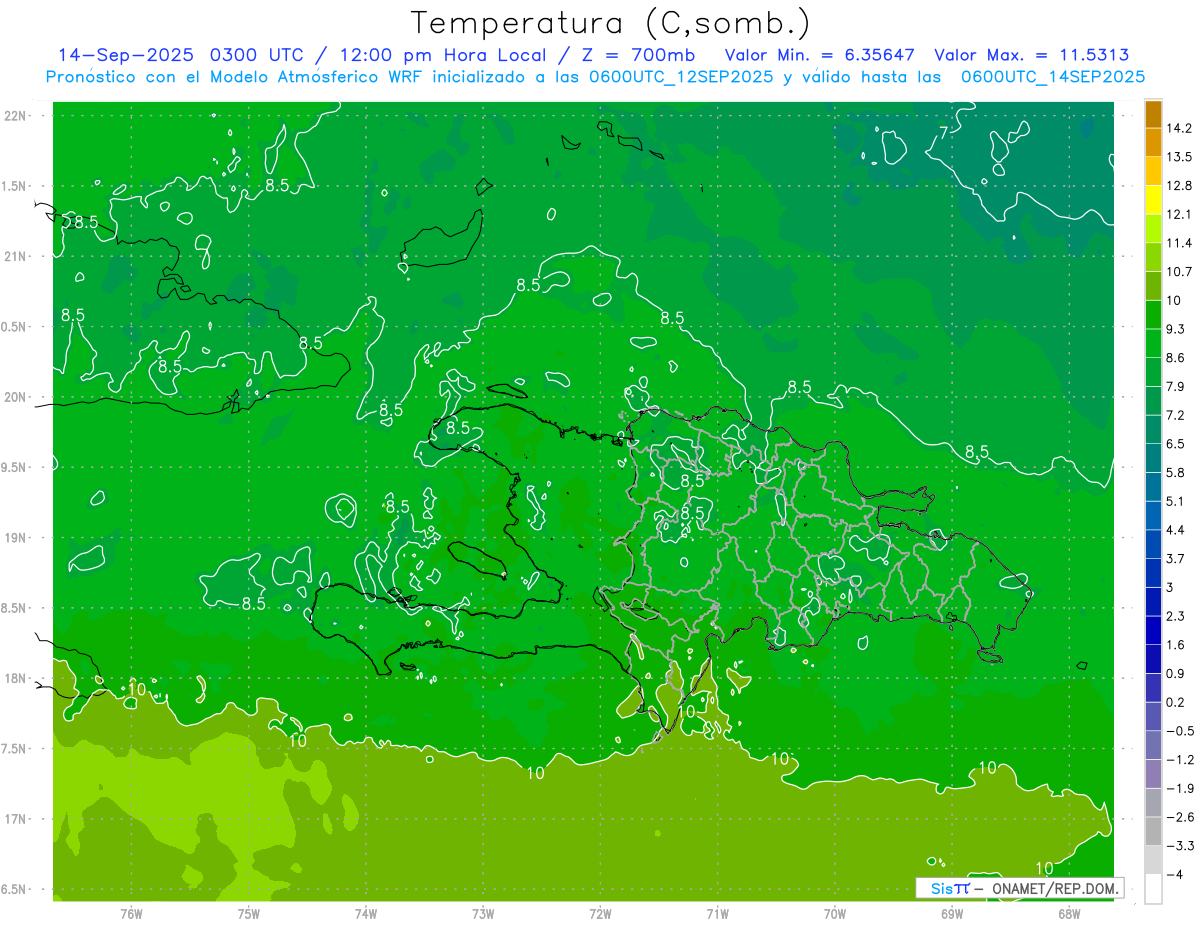Image resolution: width=1200 pixels, height=927 pixels.
Task: Click the 'SisTT - ONAMET/REP.DOM.' credit label
Action: (x=1020, y=888)
